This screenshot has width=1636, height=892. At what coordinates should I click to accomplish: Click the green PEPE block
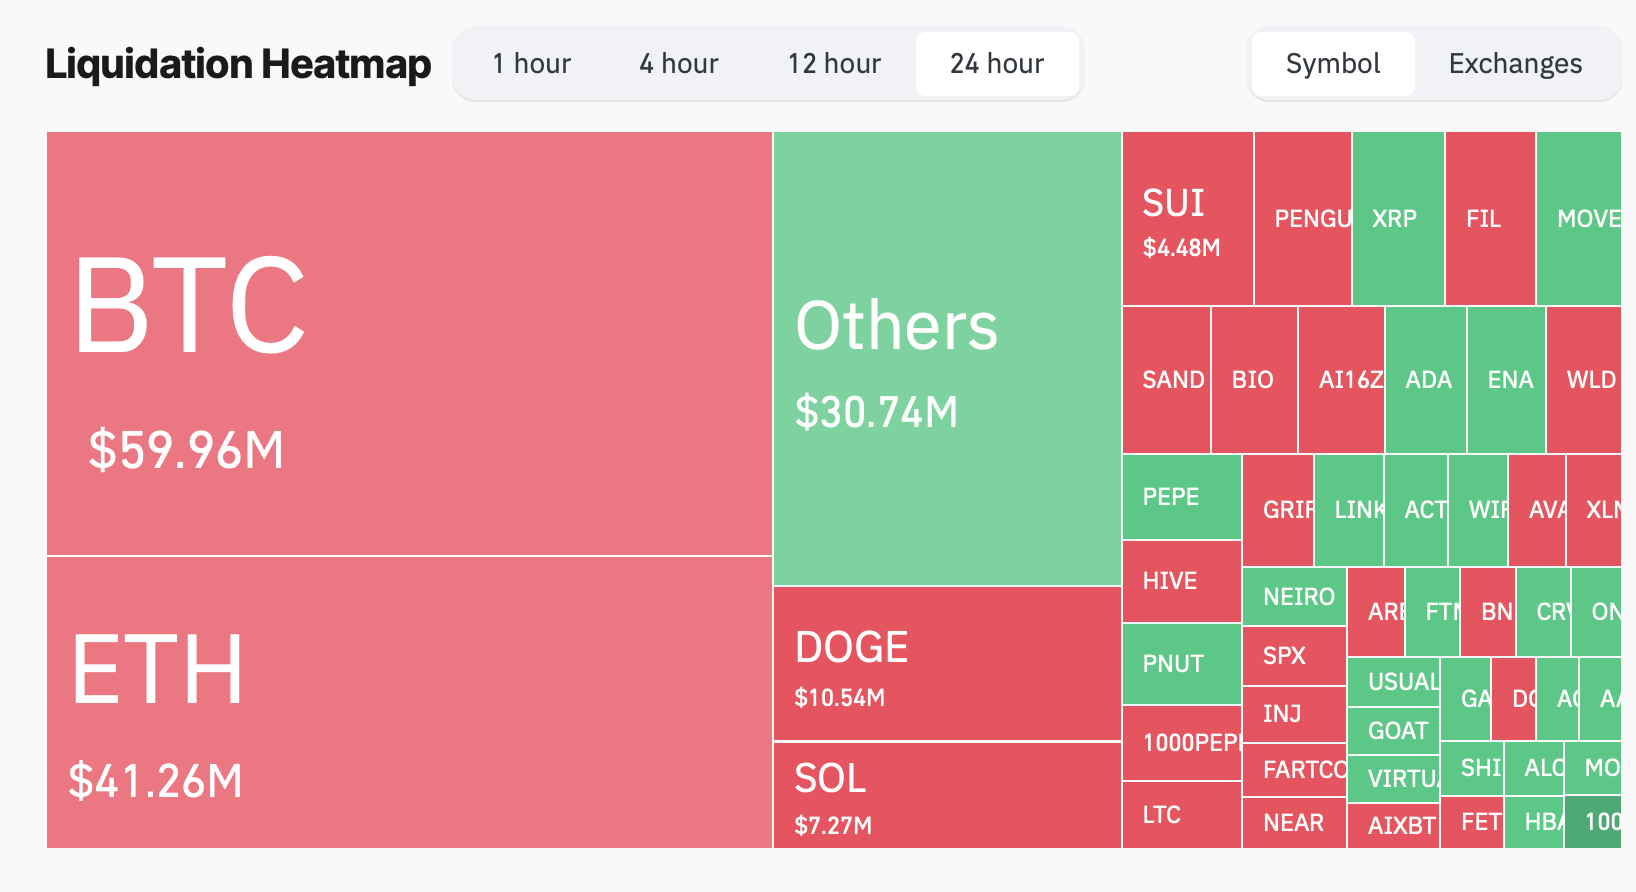pos(1181,497)
